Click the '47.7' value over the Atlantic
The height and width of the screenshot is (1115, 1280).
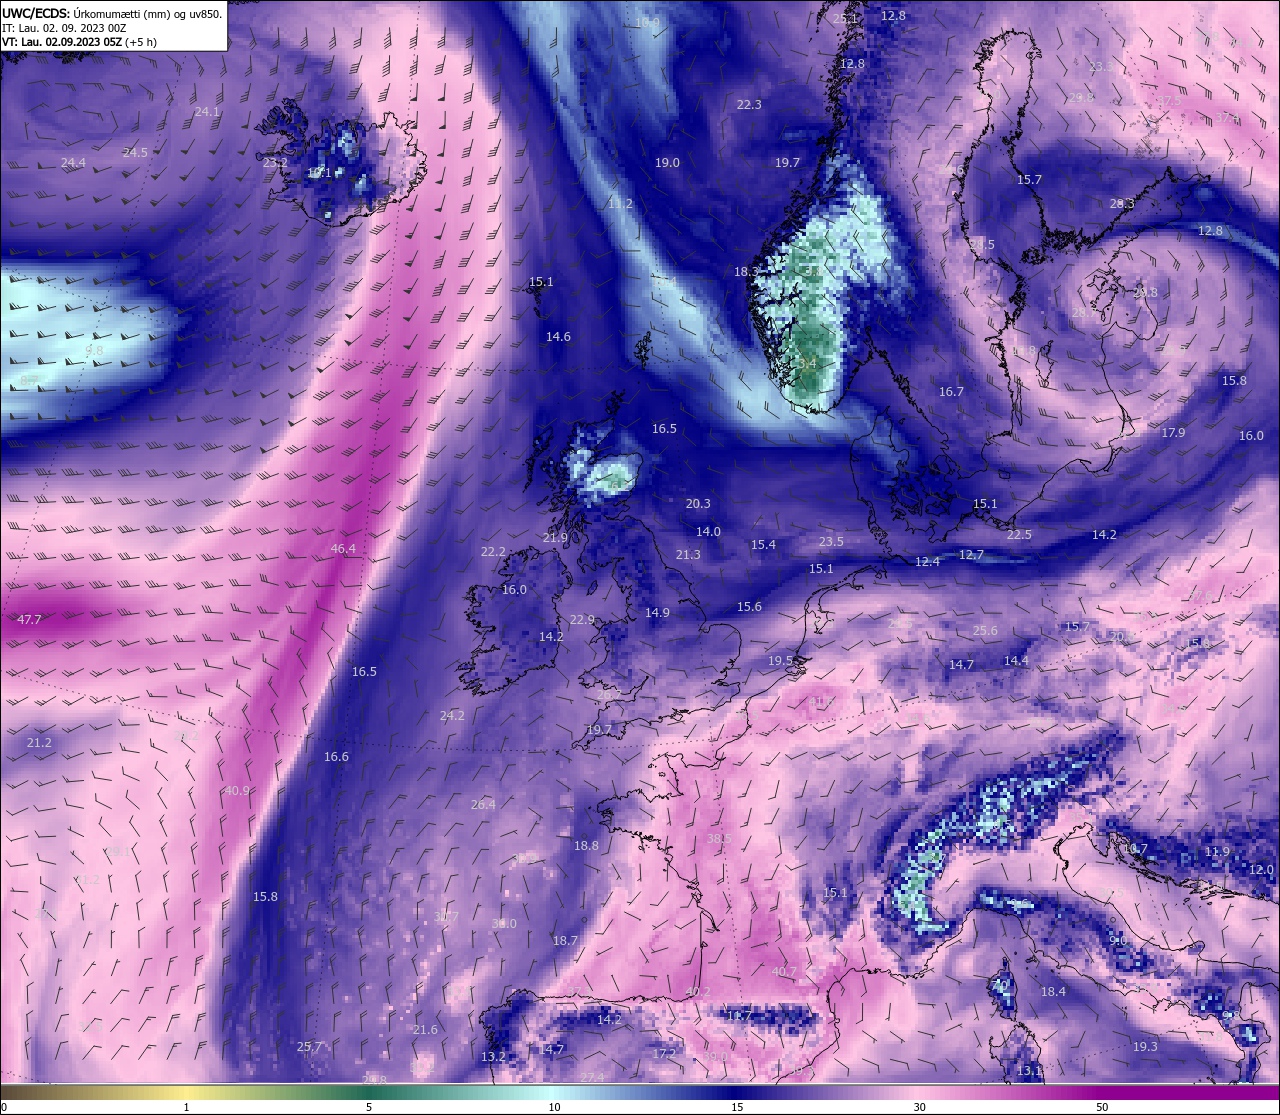(29, 620)
